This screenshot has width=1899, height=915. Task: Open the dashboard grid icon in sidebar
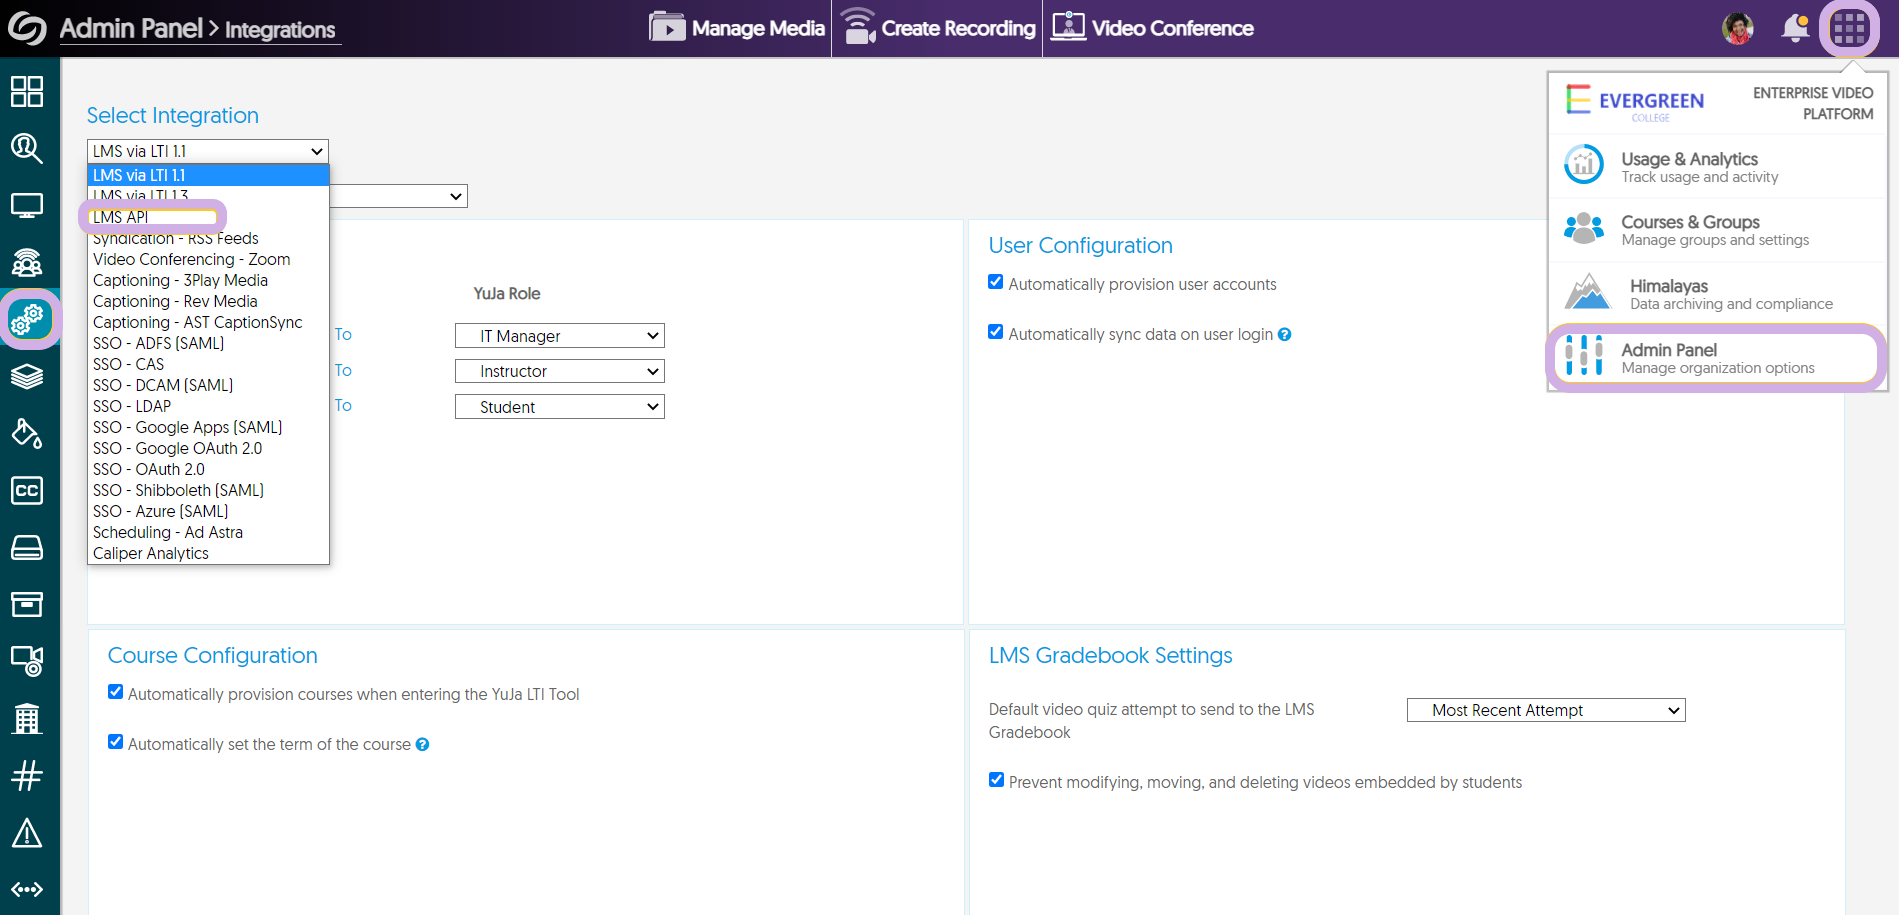(27, 91)
